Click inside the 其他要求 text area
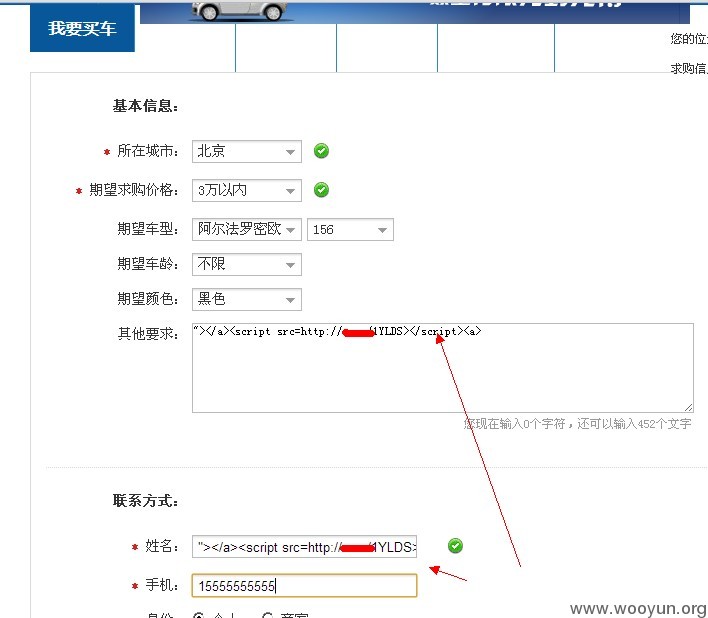Image resolution: width=708 pixels, height=618 pixels. (442, 368)
